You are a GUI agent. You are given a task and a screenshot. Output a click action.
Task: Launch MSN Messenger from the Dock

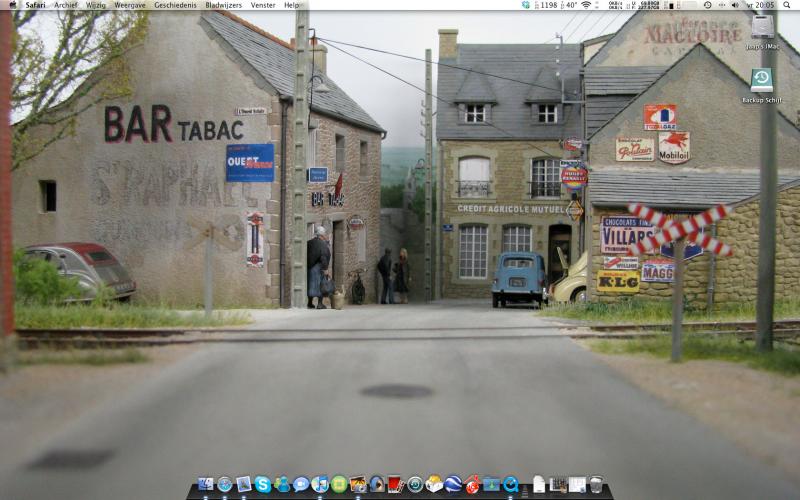[x=282, y=484]
